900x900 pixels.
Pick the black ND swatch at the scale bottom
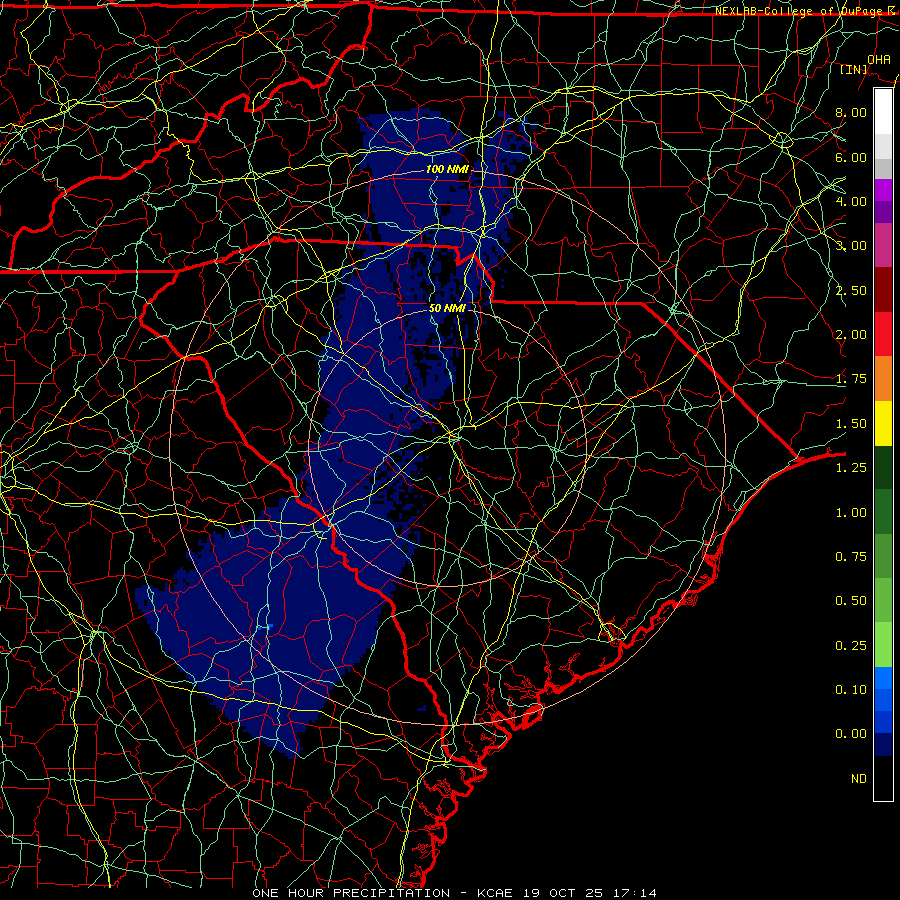pyautogui.click(x=883, y=778)
